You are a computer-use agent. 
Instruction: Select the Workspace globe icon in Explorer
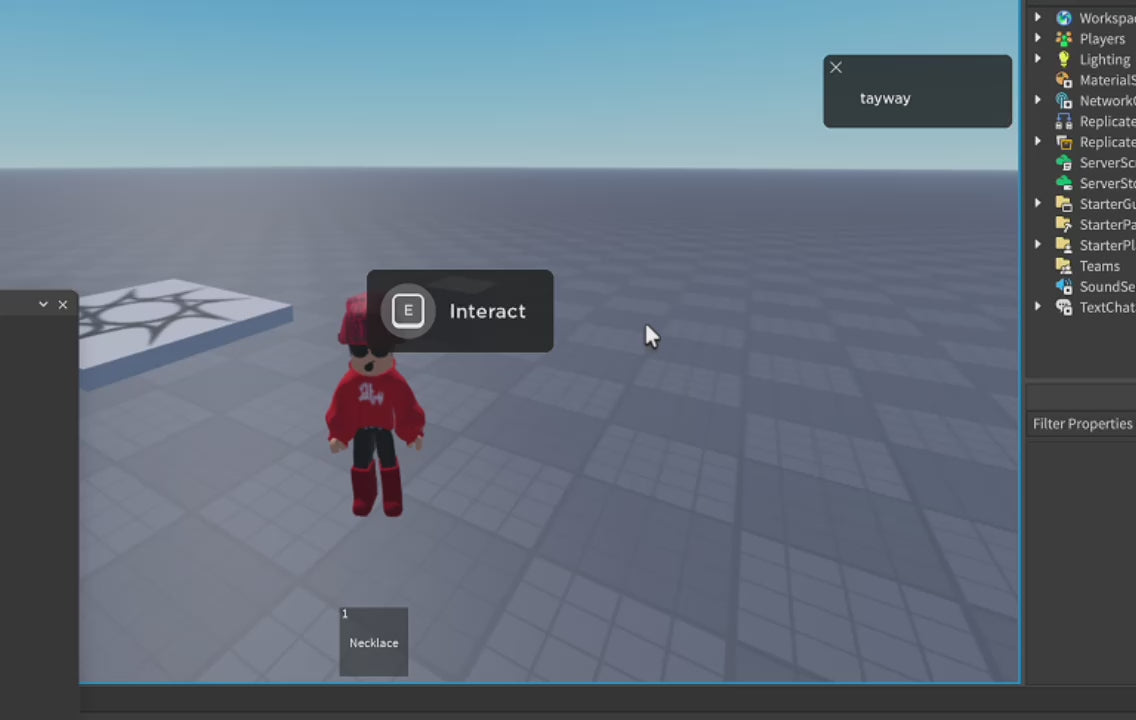[x=1064, y=18]
